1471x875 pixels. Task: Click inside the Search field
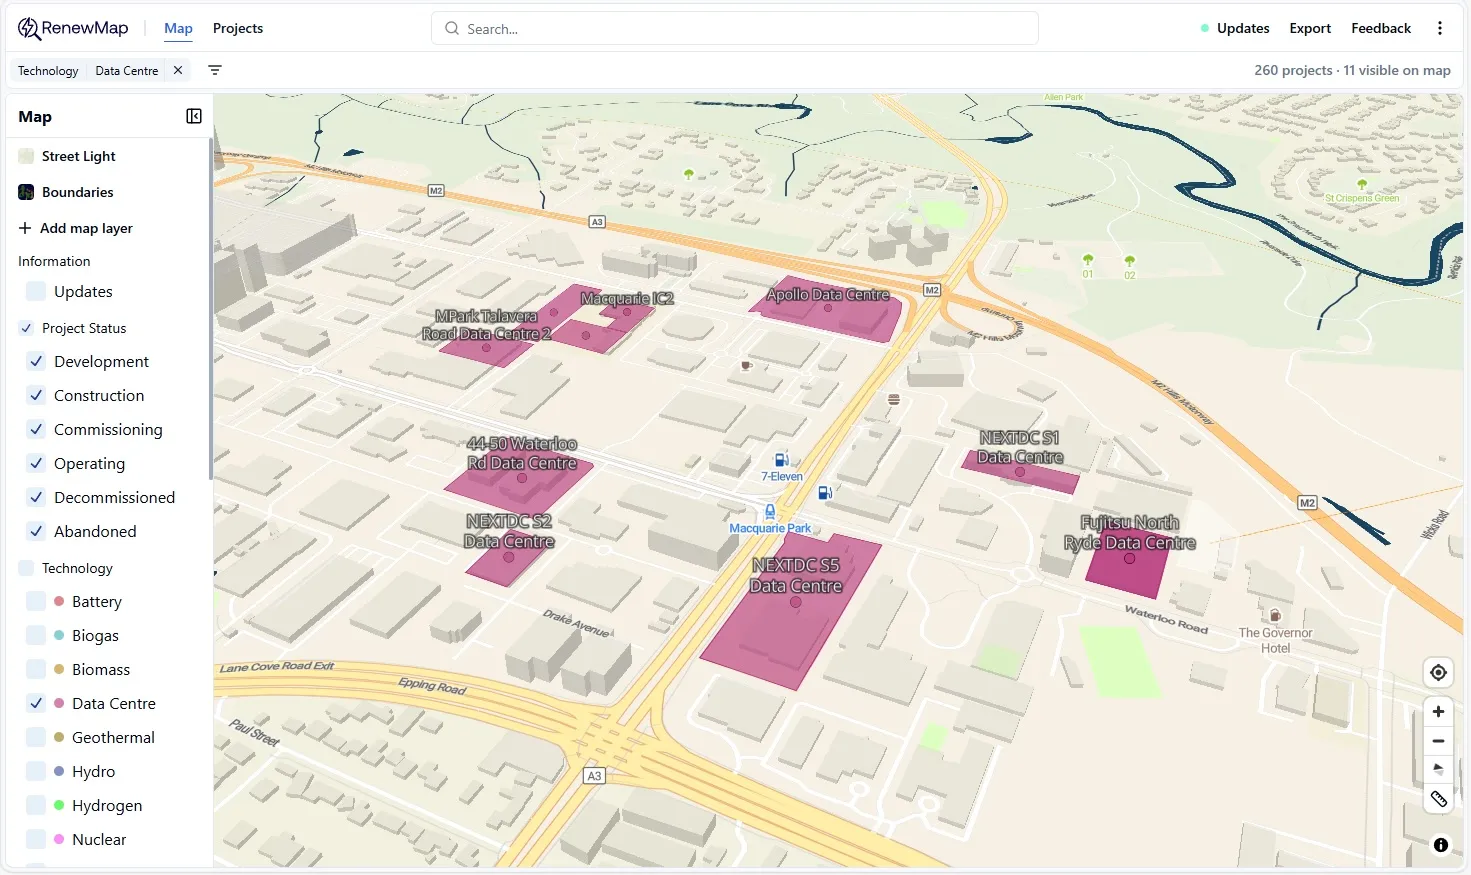pyautogui.click(x=735, y=28)
